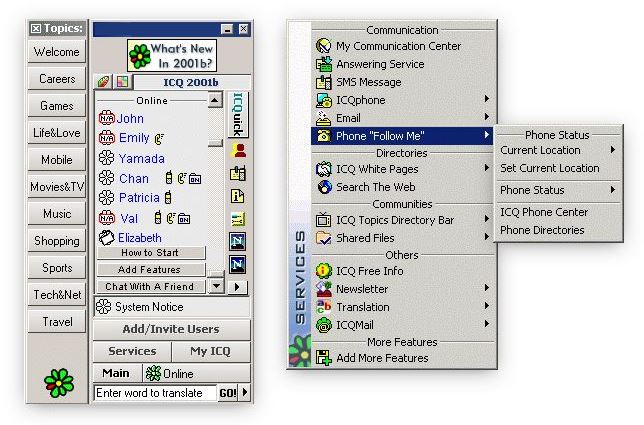The image size is (644, 425).
Task: Click the red user icon in ICQuick bar
Action: (238, 151)
